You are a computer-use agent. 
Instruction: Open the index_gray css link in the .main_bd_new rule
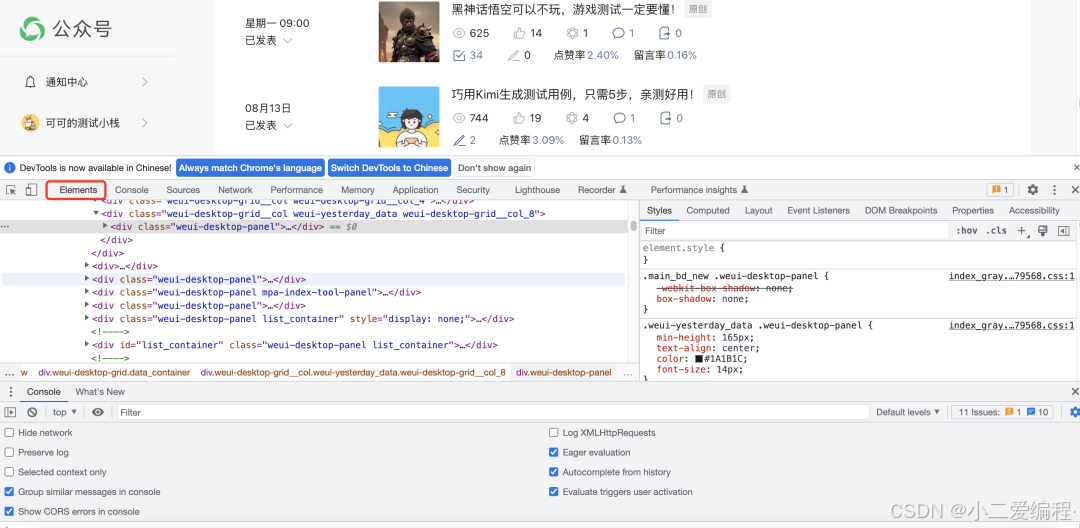point(1011,276)
